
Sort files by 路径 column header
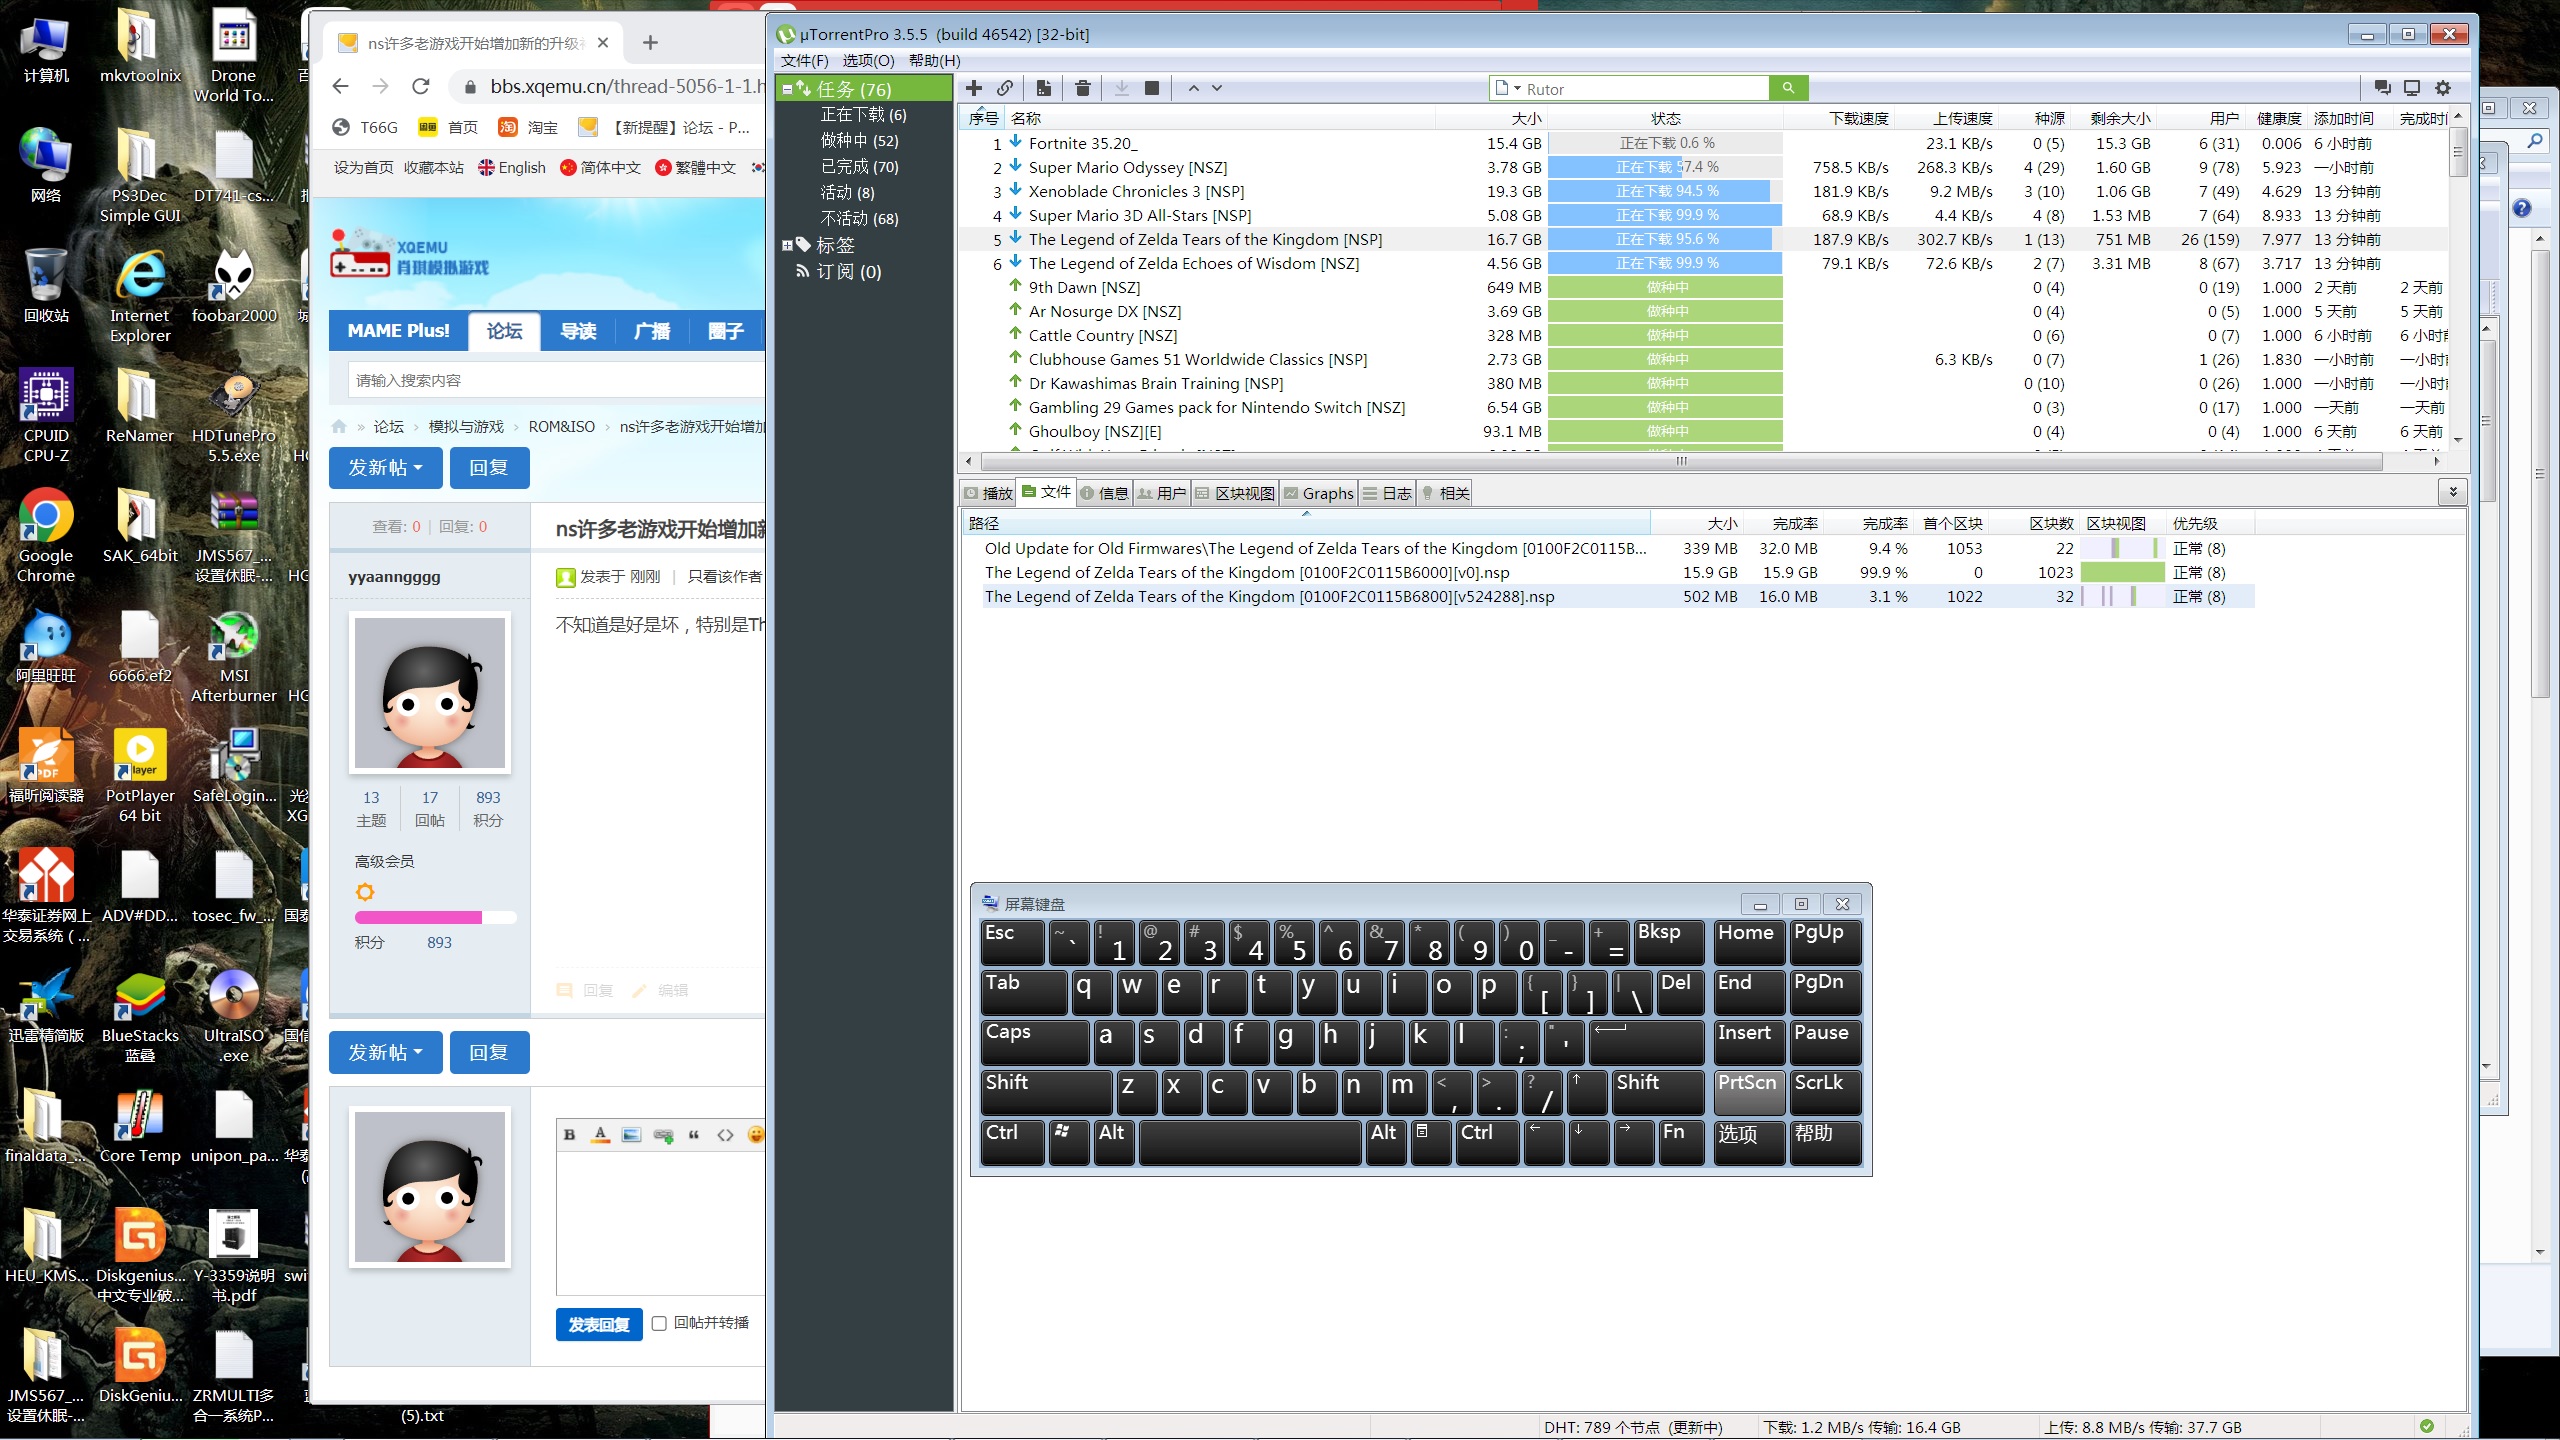(1306, 523)
